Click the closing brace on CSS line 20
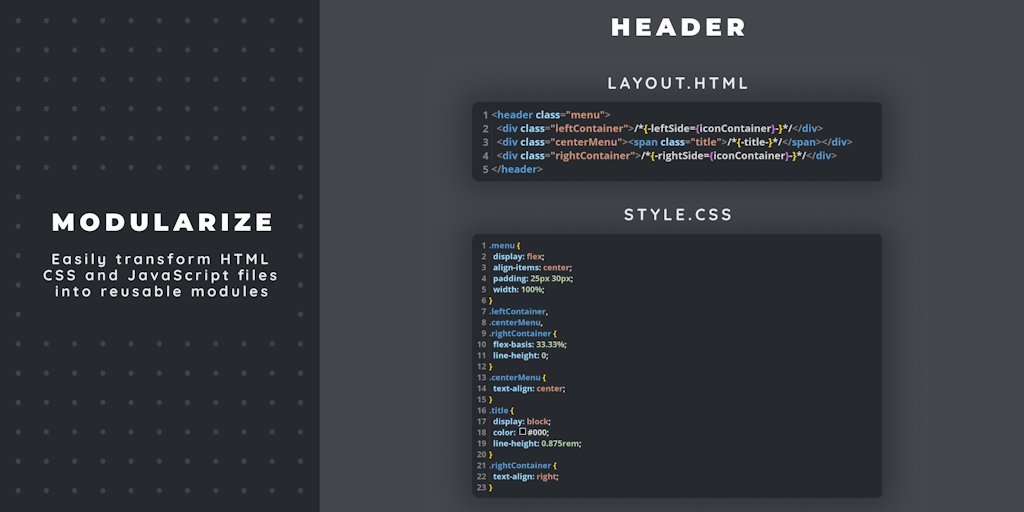The height and width of the screenshot is (512, 1024). click(491, 455)
